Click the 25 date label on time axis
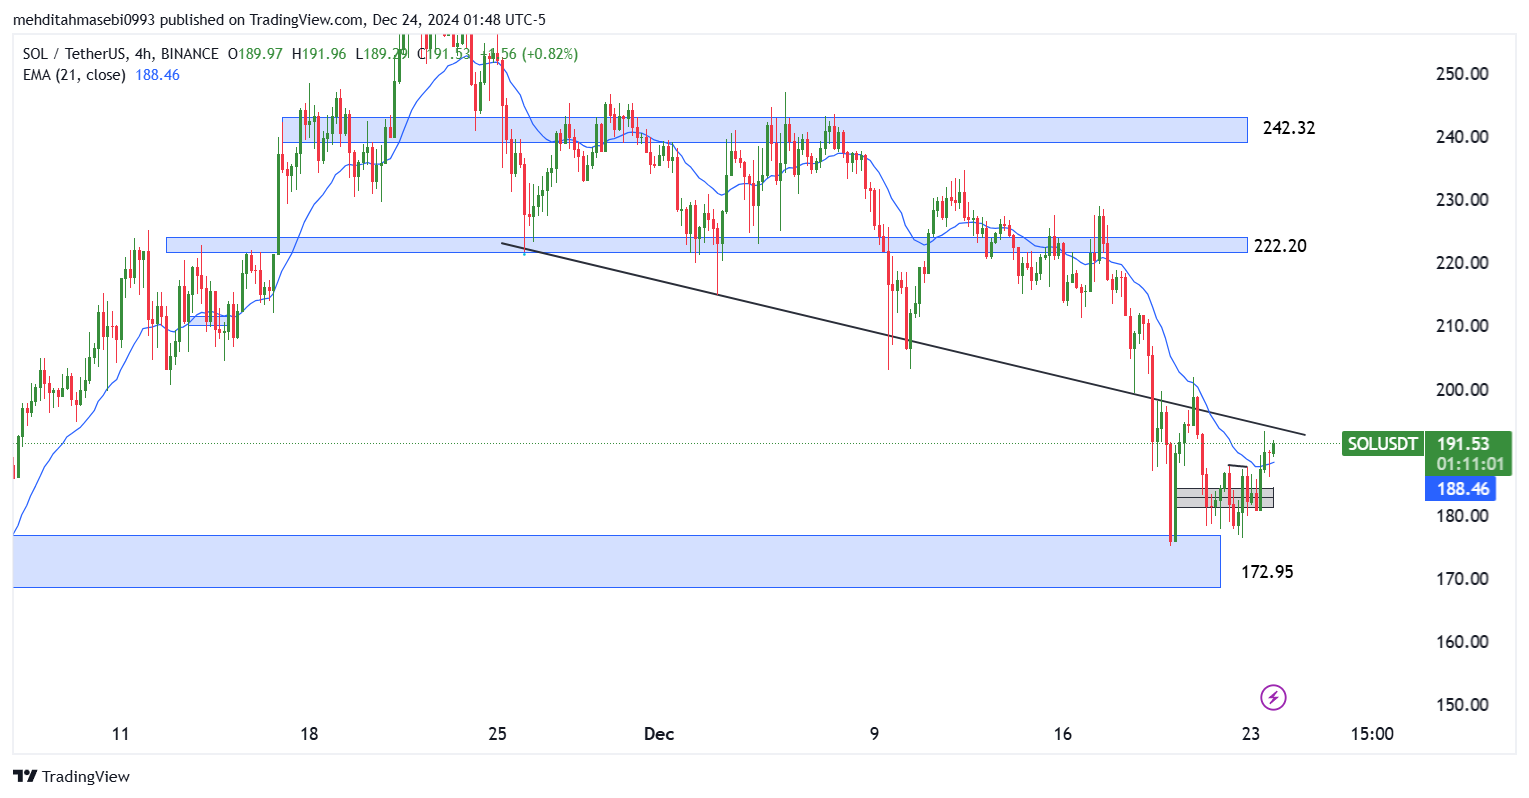 [497, 734]
